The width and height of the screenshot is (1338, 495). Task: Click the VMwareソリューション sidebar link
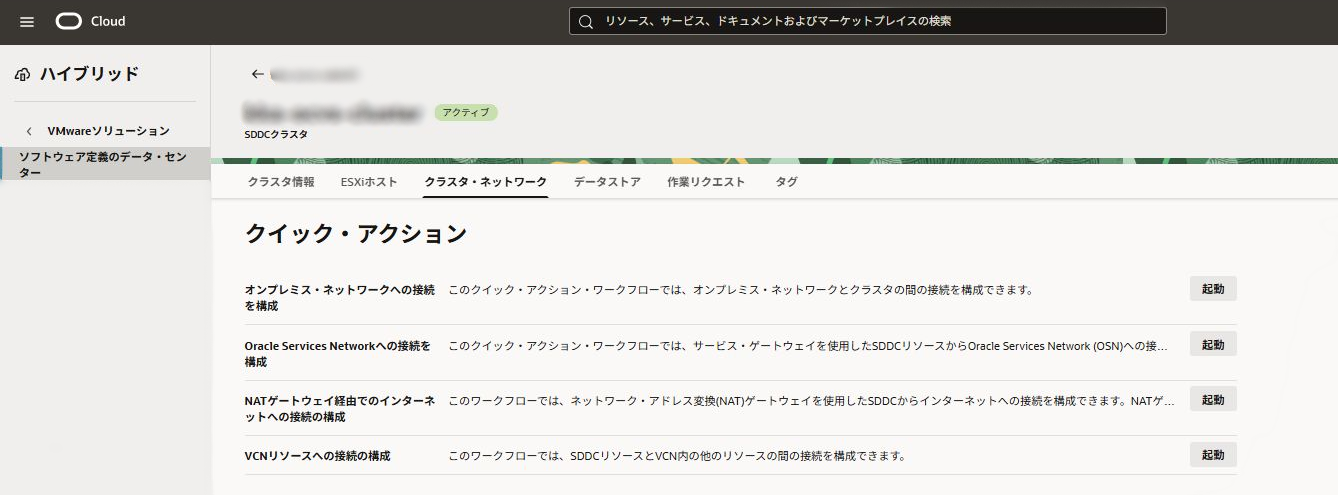click(108, 131)
